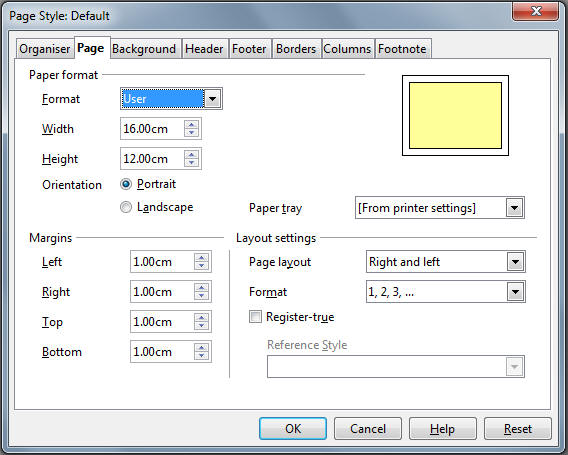Open the Background tab

pyautogui.click(x=144, y=49)
